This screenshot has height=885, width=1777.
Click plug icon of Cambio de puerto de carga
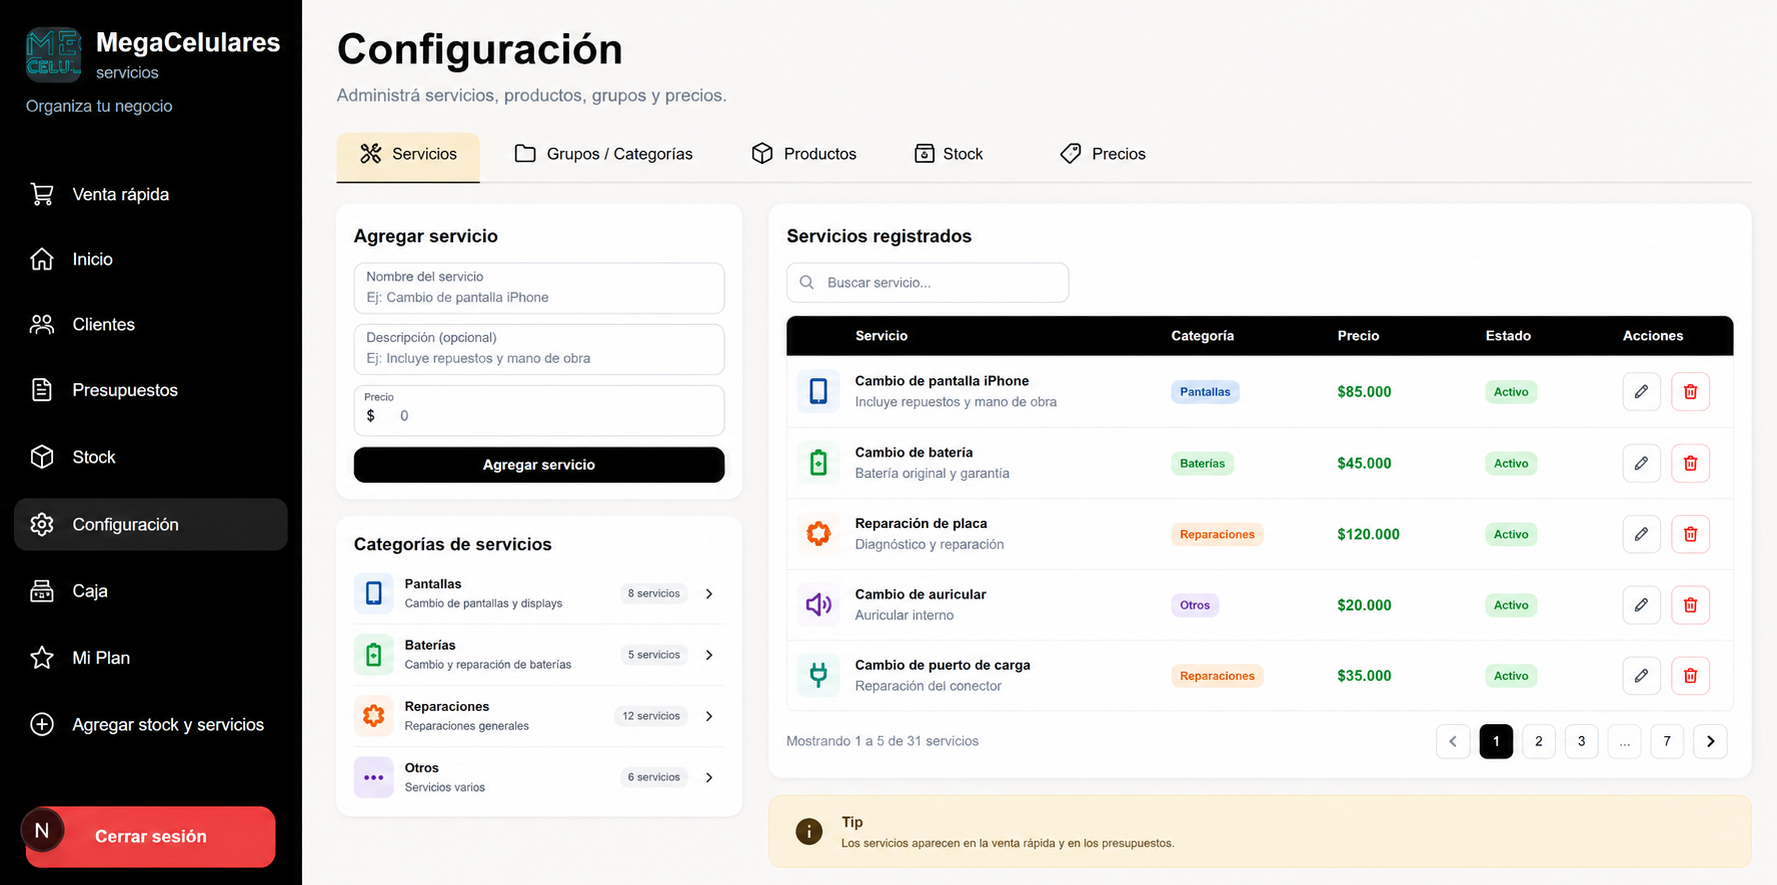[818, 675]
